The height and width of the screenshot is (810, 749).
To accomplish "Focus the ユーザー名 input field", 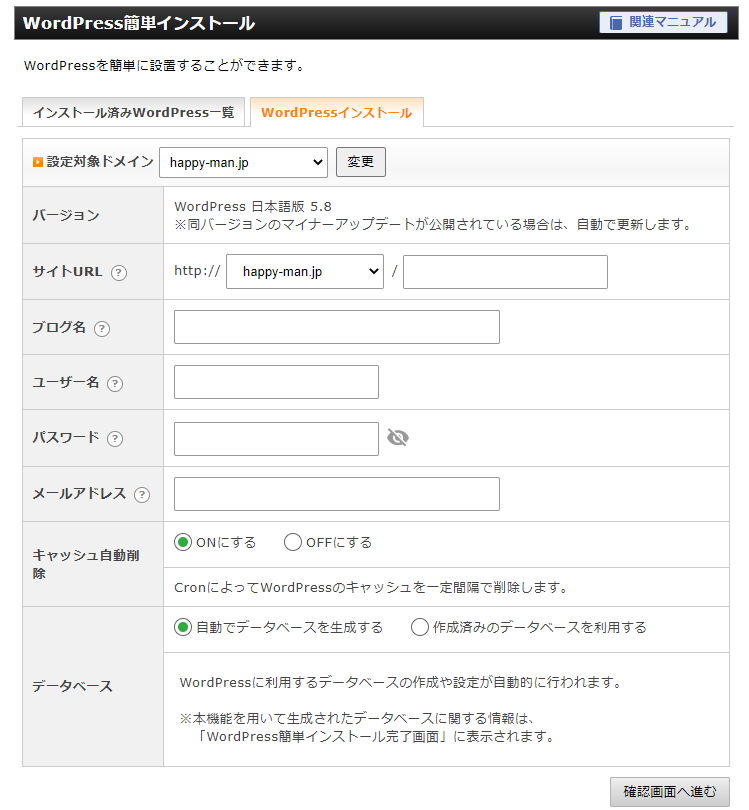I will coord(276,382).
